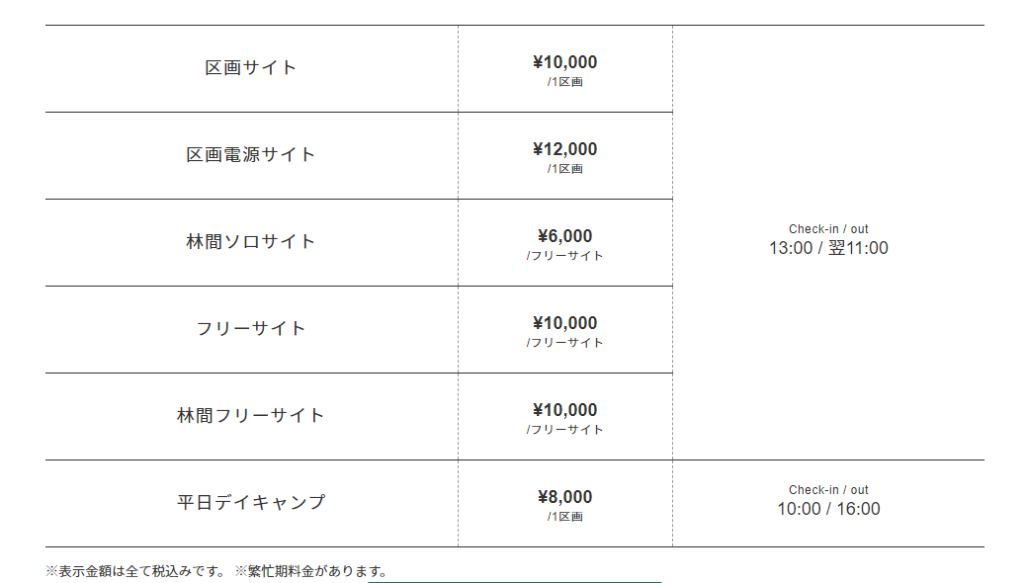Click Check-in / out label above 10:00
The image size is (1024, 583).
[x=828, y=490]
